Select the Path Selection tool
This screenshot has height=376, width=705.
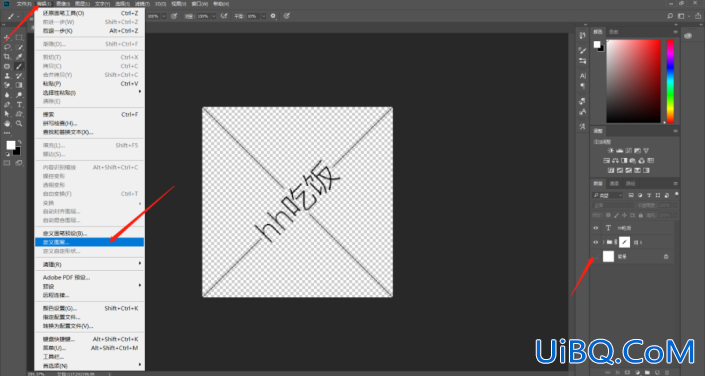(x=7, y=114)
